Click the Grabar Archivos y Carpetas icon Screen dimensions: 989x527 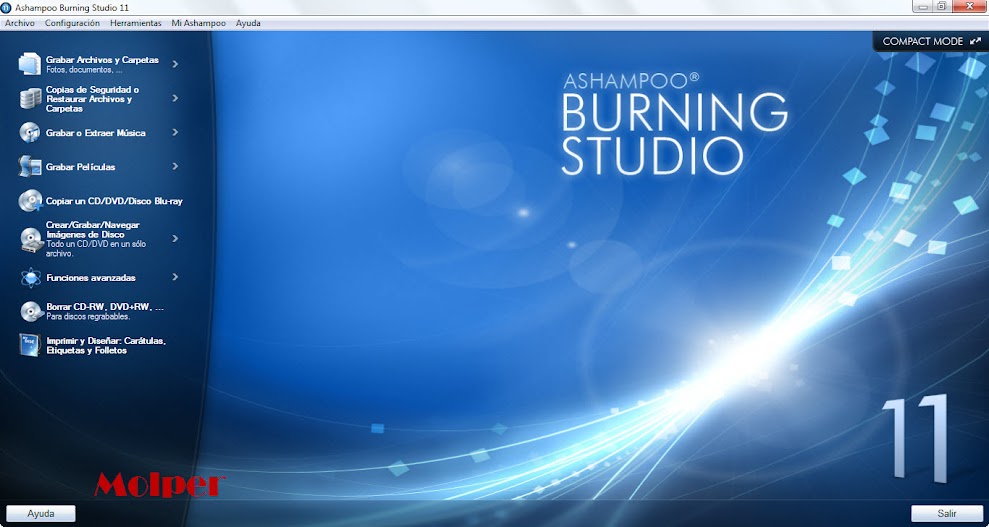[x=30, y=64]
